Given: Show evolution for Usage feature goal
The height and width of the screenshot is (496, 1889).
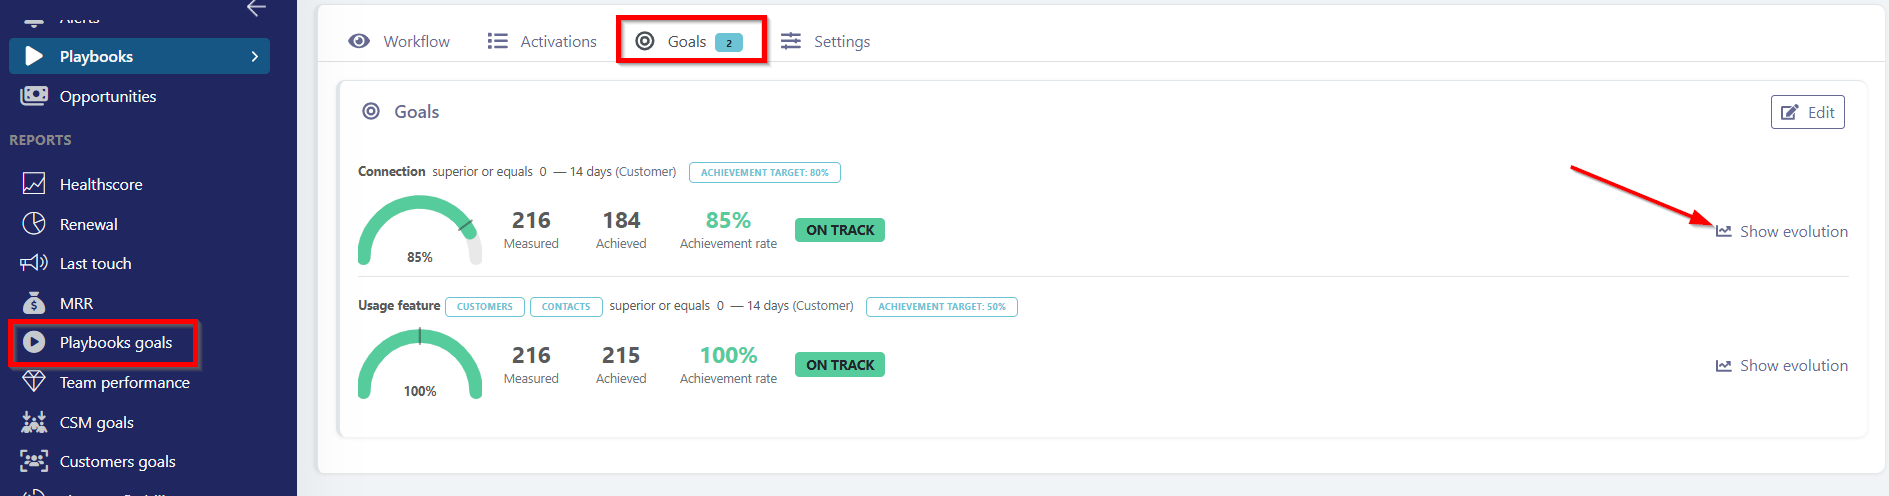Looking at the screenshot, I should pyautogui.click(x=1782, y=366).
